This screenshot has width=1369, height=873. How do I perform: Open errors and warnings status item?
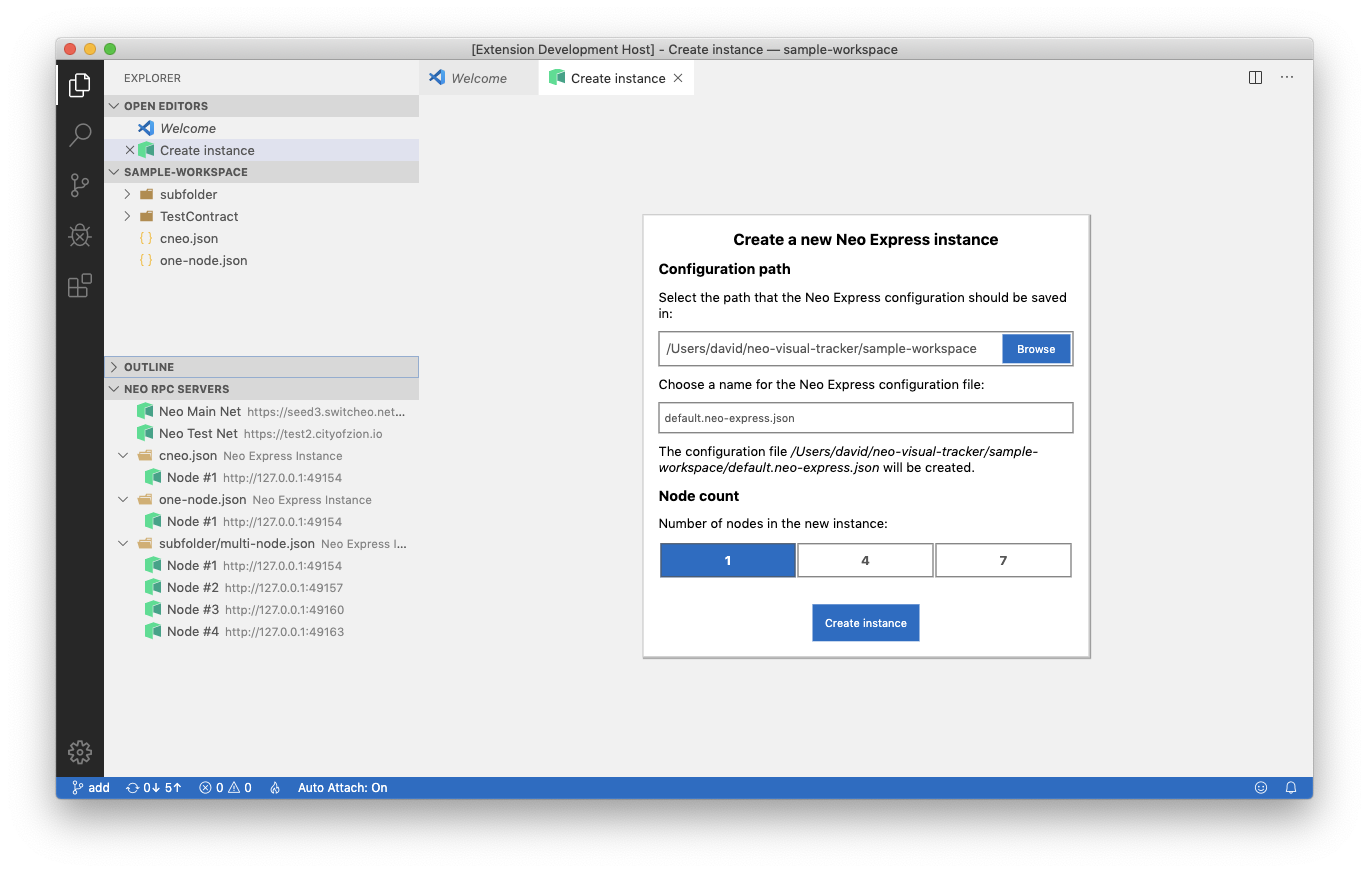pyautogui.click(x=225, y=788)
